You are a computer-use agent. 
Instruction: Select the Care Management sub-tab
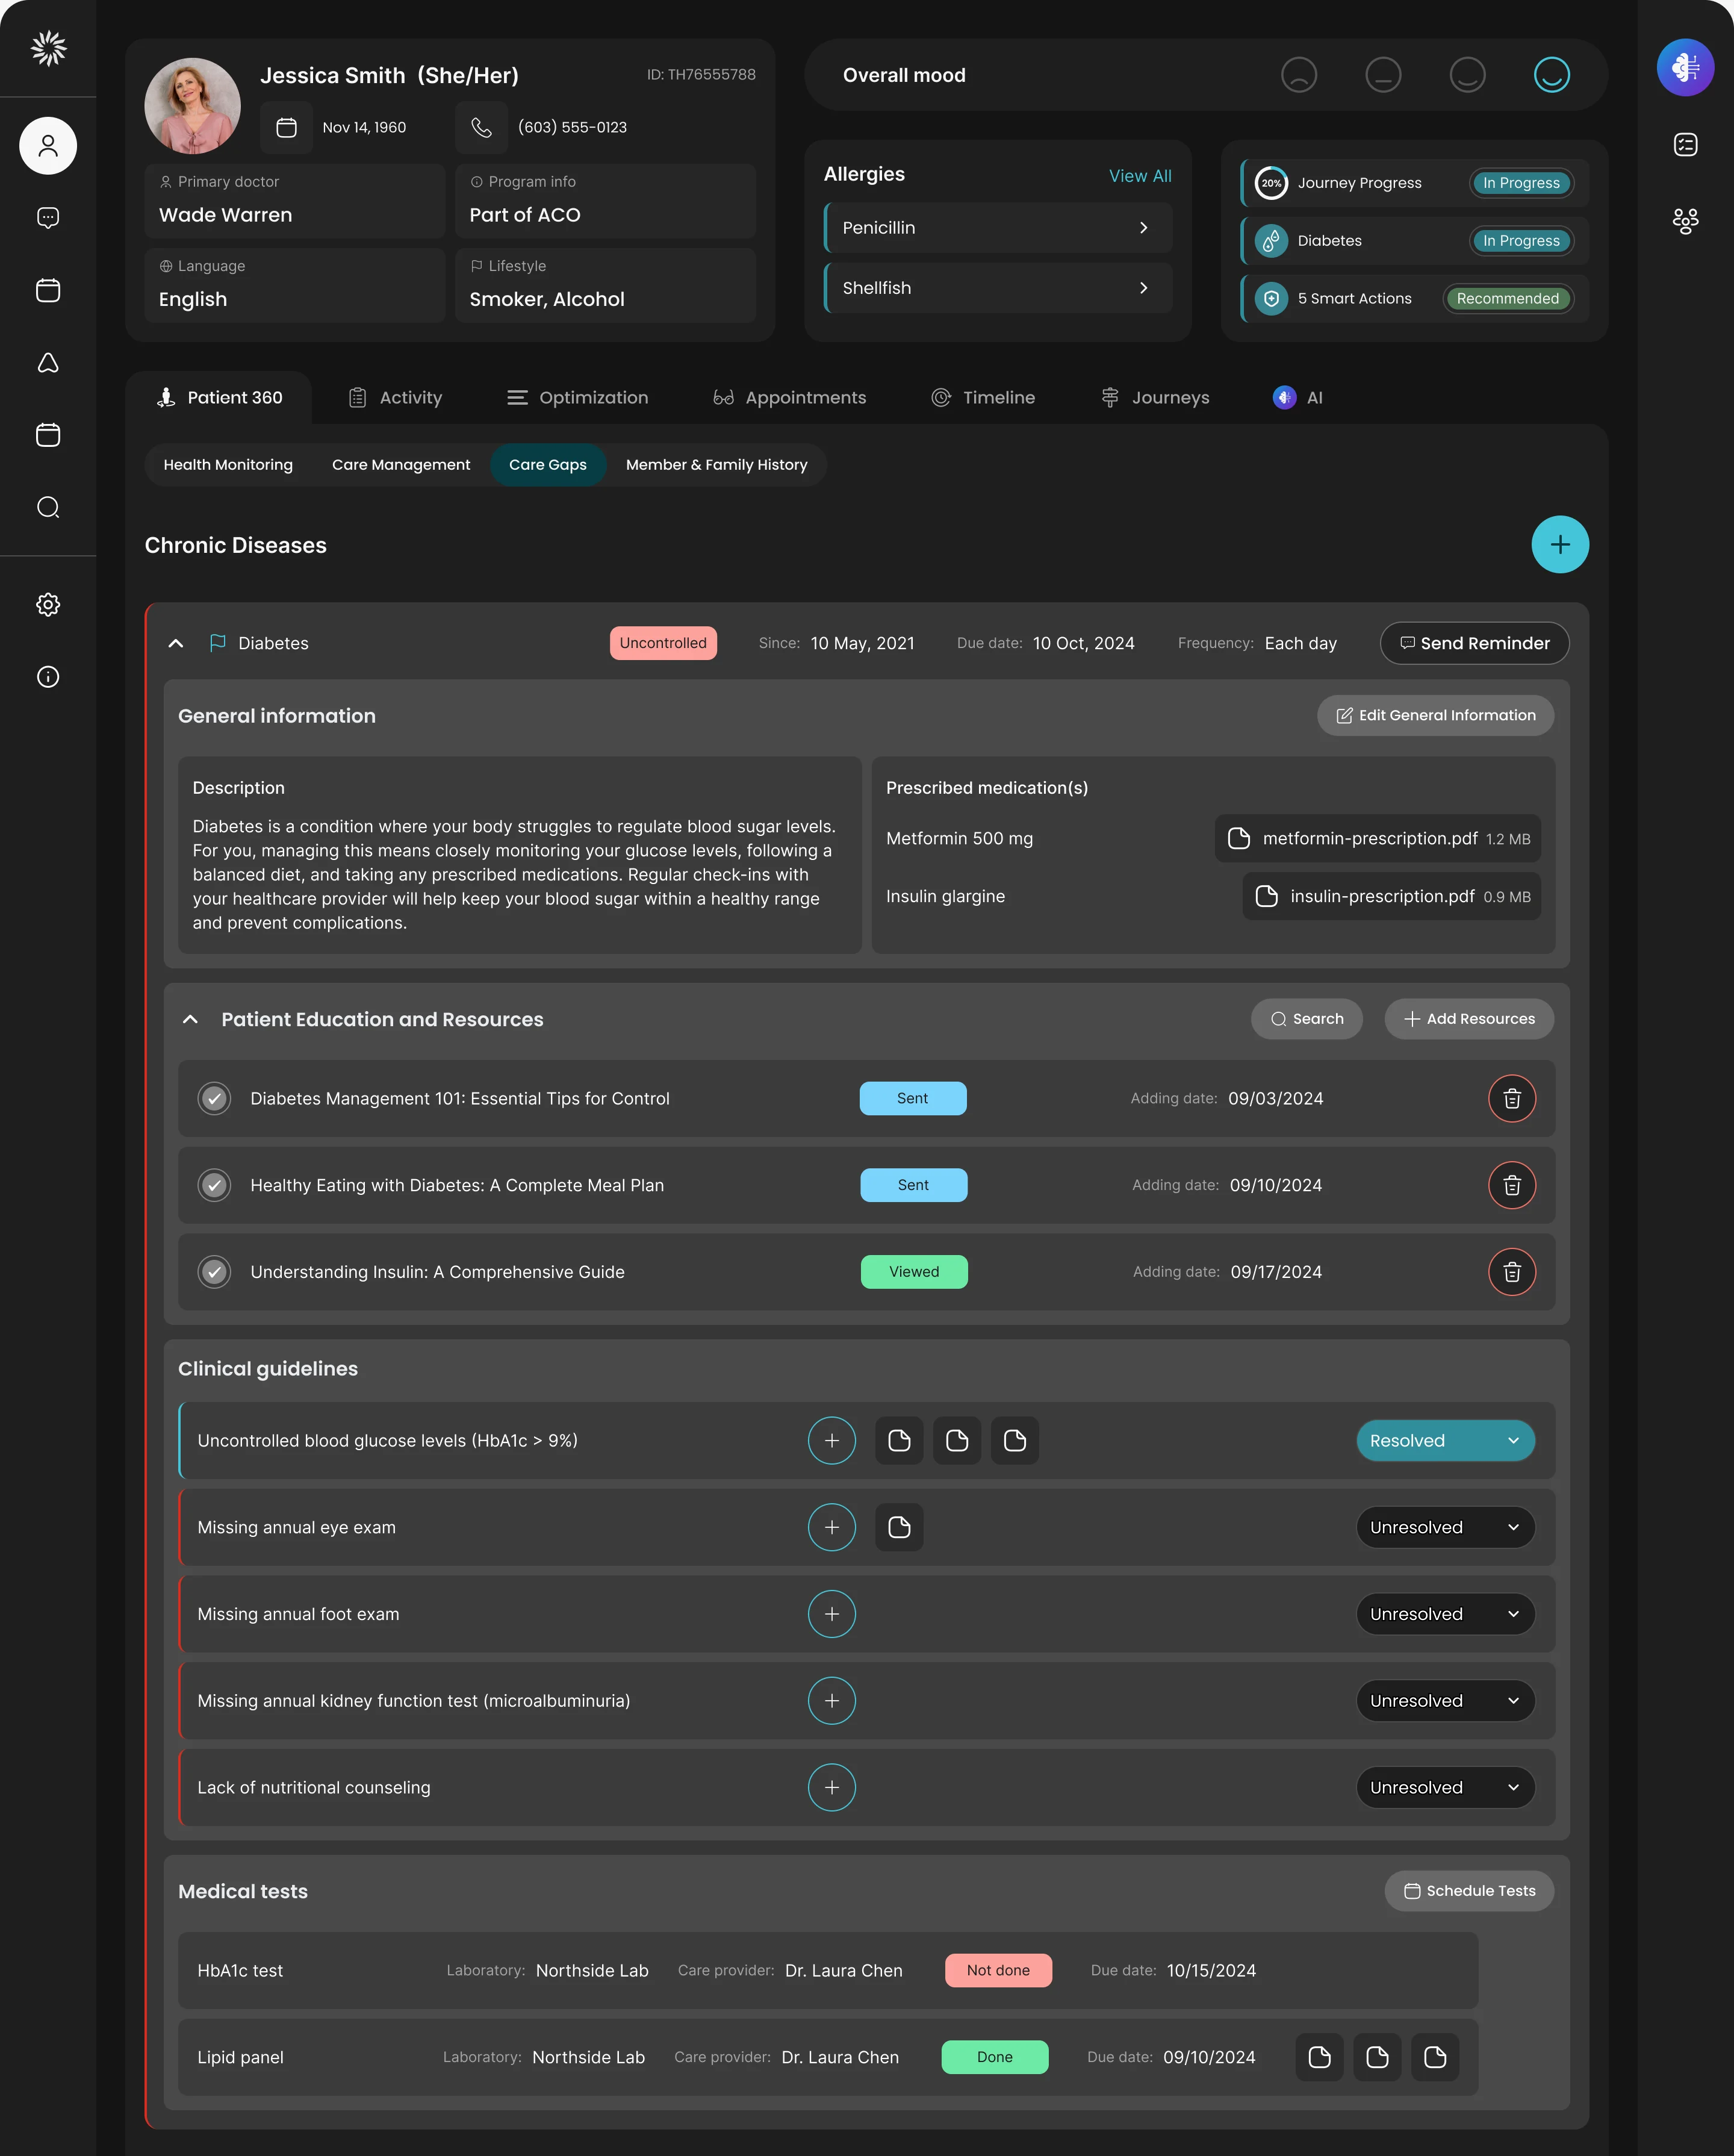point(401,465)
